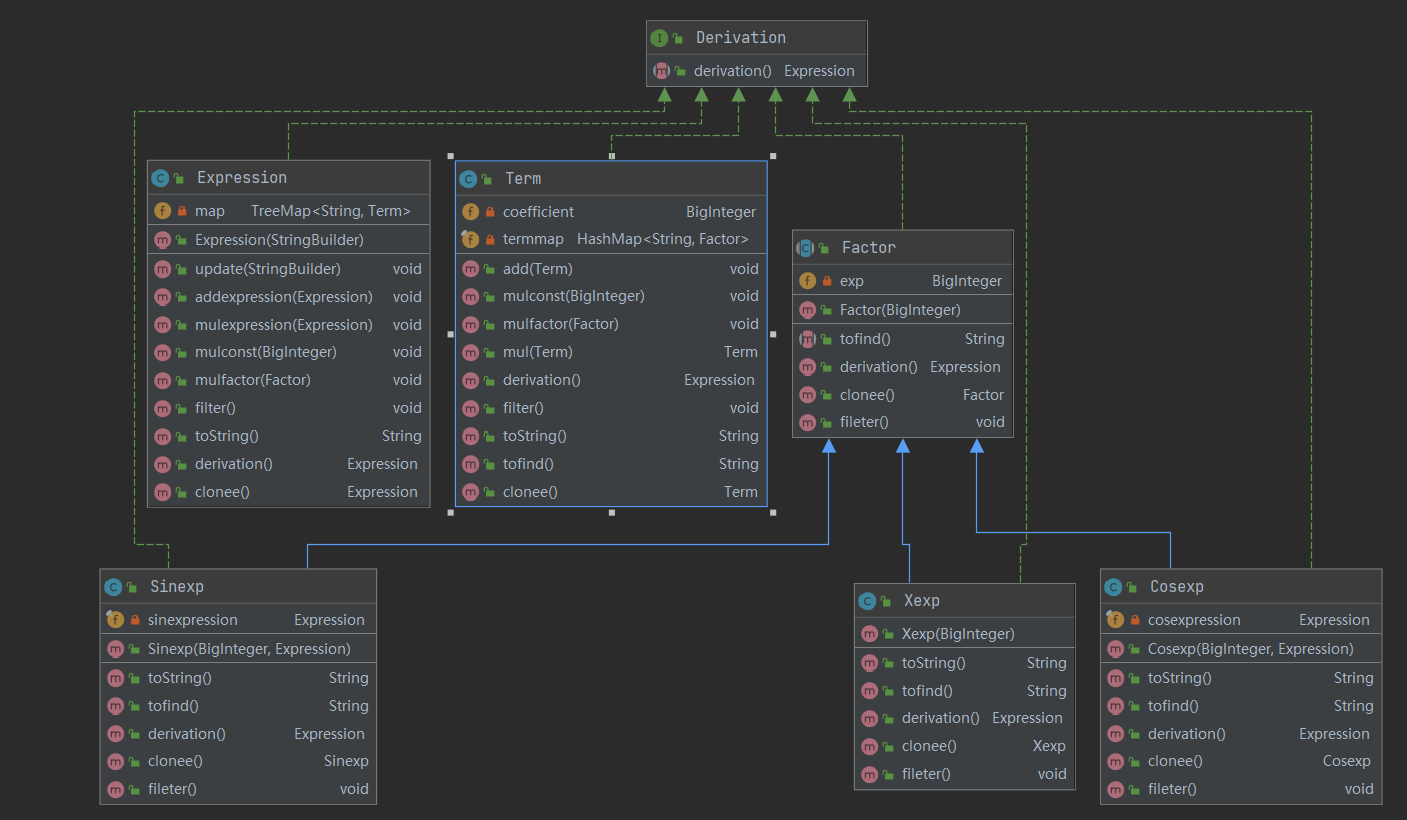The image size is (1407, 820).
Task: Select derivation() in the Factor class
Action: pyautogui.click(x=879, y=367)
